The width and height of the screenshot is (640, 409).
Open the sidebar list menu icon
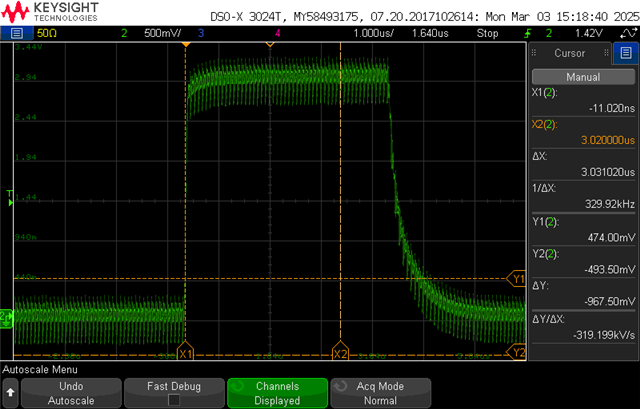(626, 53)
